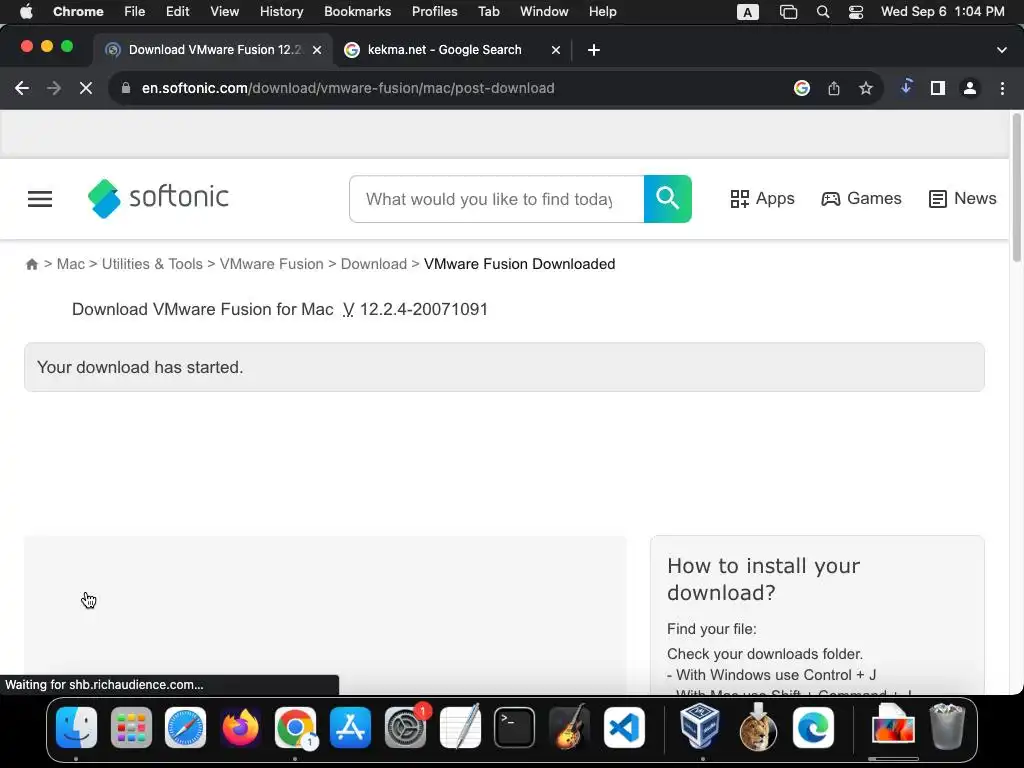Image resolution: width=1024 pixels, height=768 pixels.
Task: Open a new tab with plus
Action: click(594, 50)
